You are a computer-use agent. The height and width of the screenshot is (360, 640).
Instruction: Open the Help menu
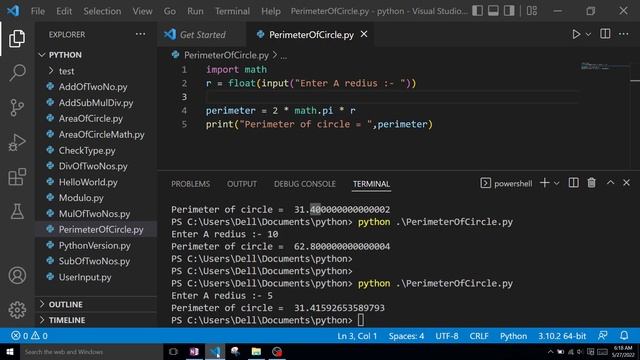271,11
